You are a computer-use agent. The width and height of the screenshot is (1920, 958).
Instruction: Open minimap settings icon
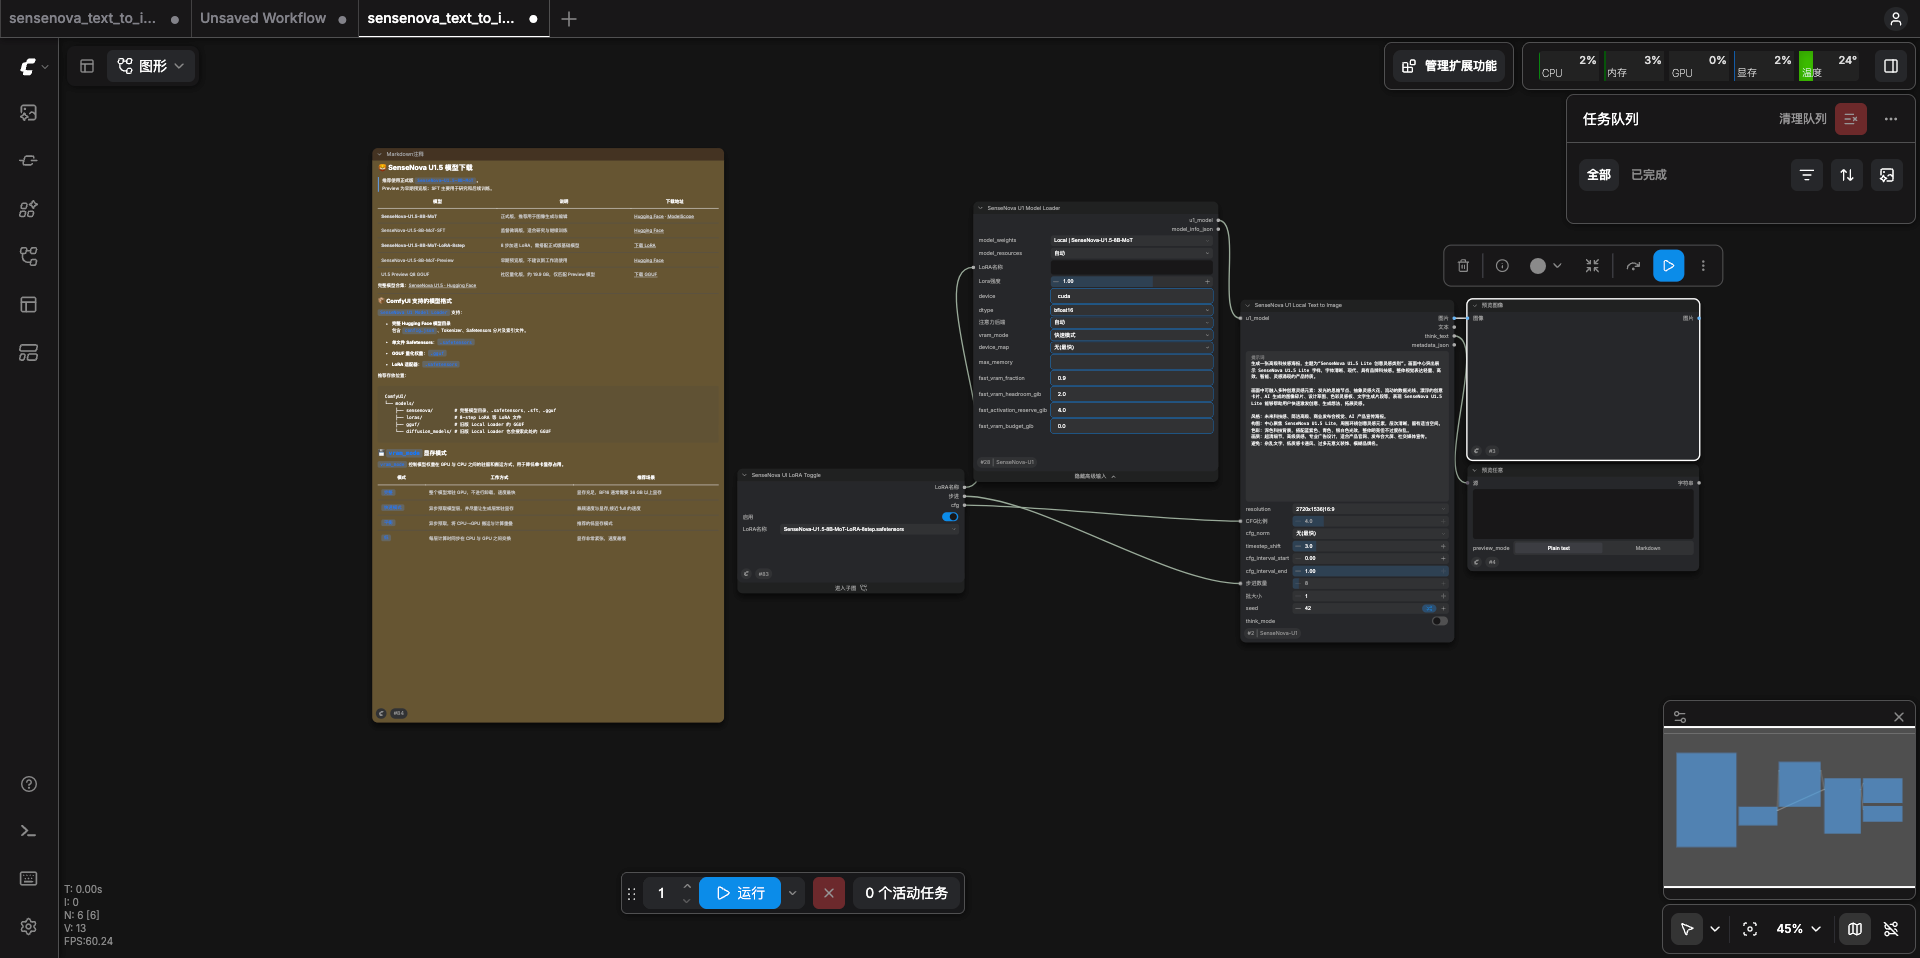1680,717
